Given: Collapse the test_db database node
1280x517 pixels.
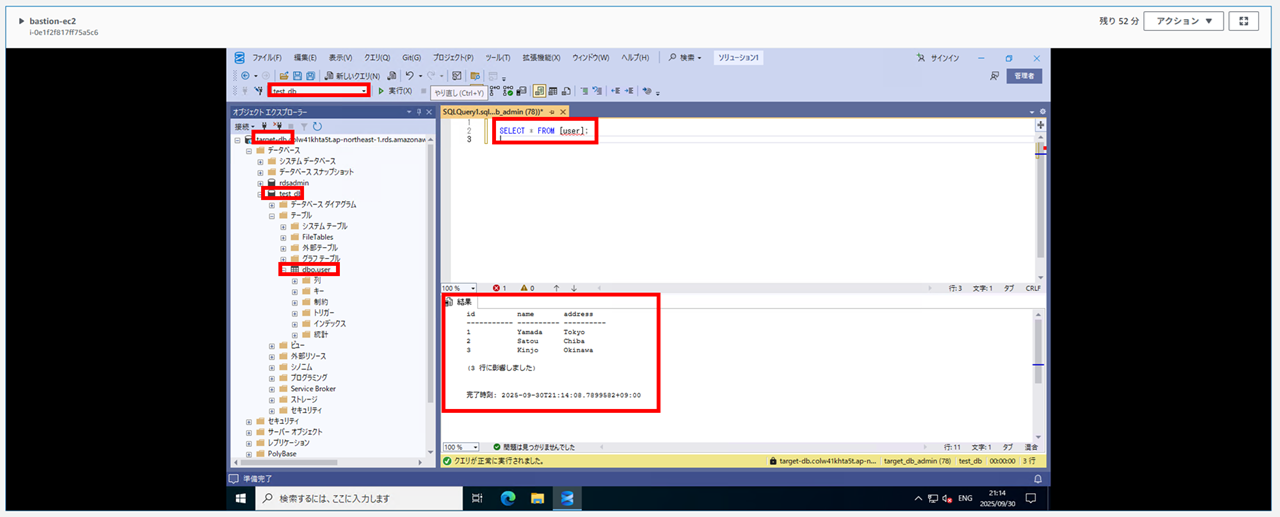Looking at the screenshot, I should click(260, 194).
